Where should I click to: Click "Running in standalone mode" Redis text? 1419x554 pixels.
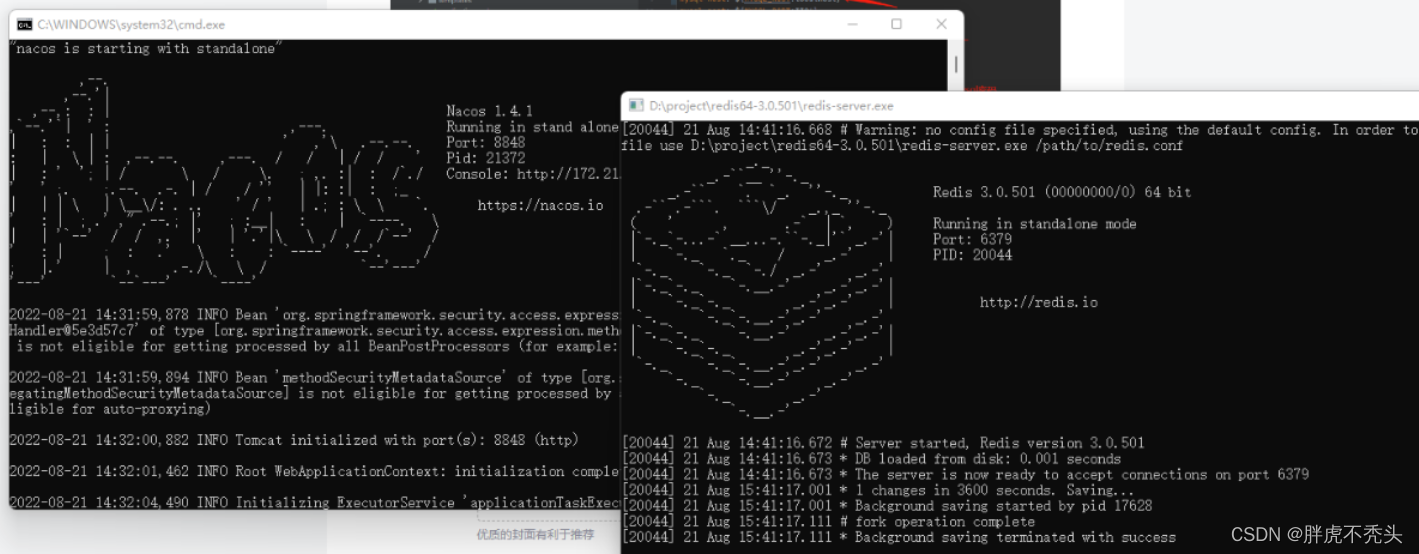(1034, 224)
